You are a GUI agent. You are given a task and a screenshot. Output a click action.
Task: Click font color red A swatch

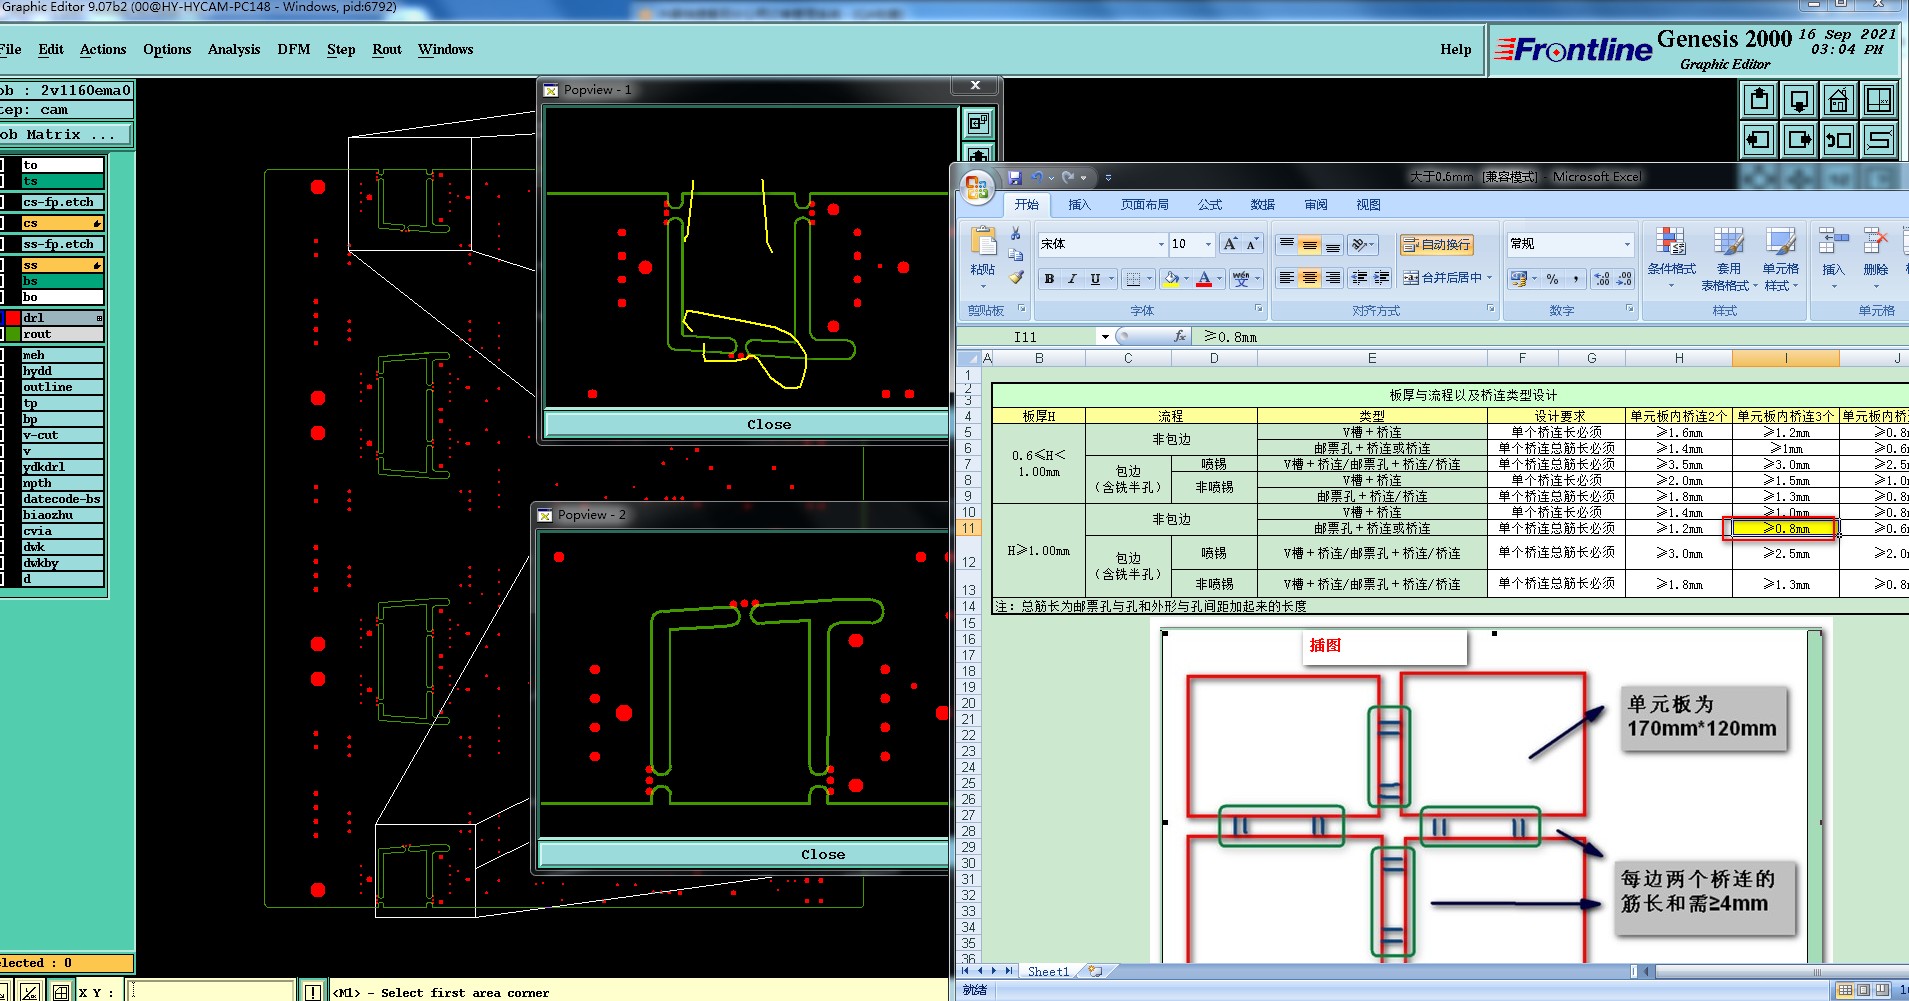1204,279
